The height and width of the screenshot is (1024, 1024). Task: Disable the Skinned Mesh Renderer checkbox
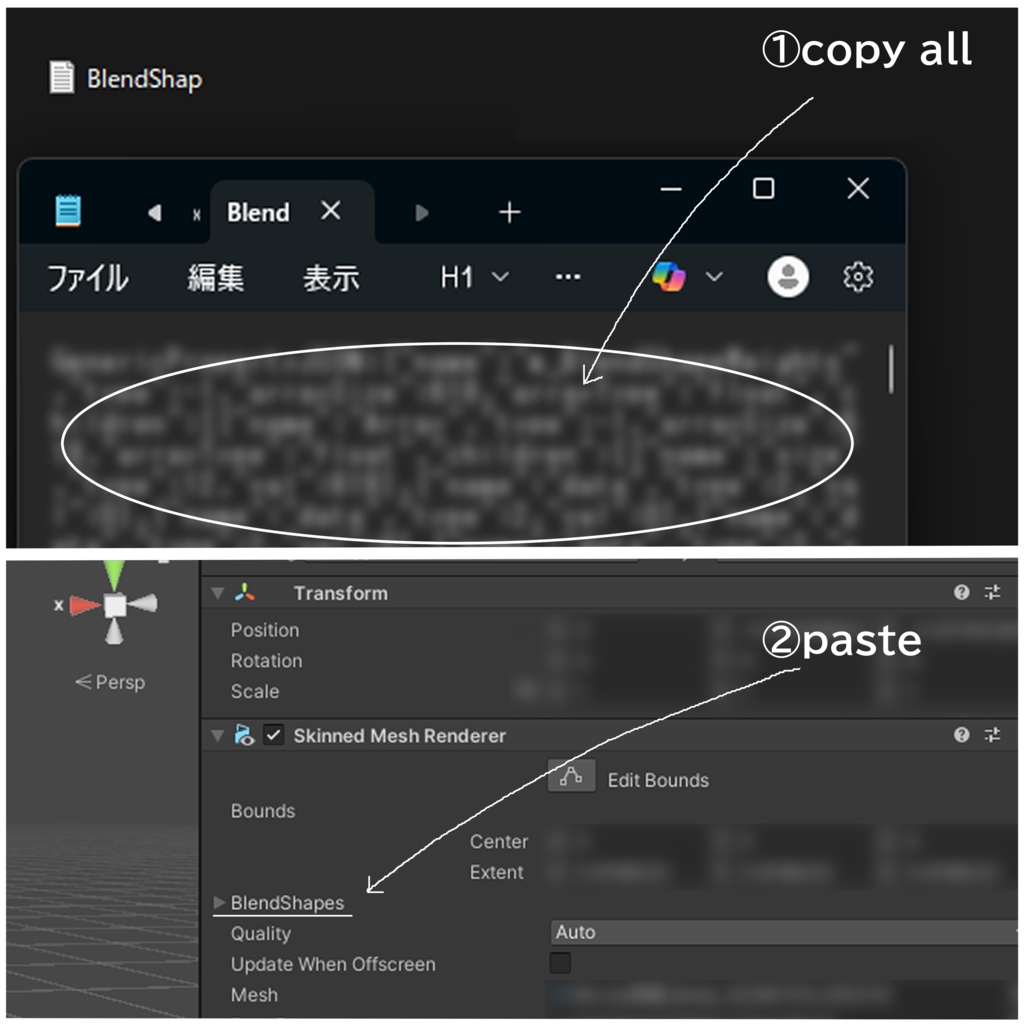(273, 735)
